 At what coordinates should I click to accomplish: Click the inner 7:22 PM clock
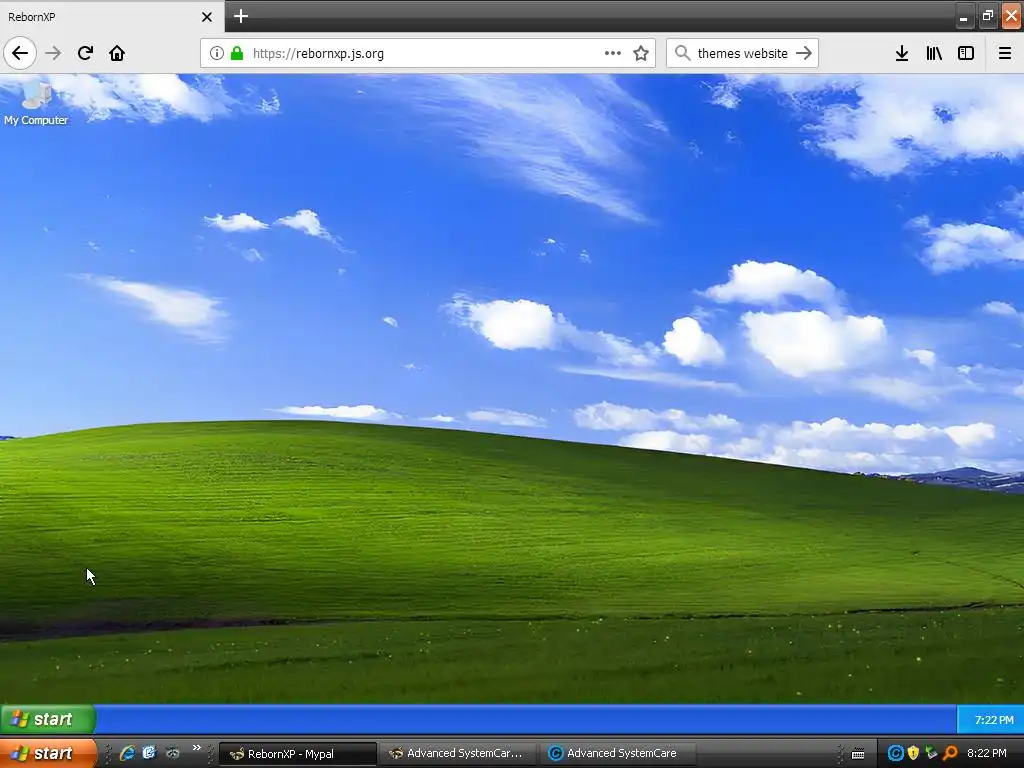[x=993, y=720]
